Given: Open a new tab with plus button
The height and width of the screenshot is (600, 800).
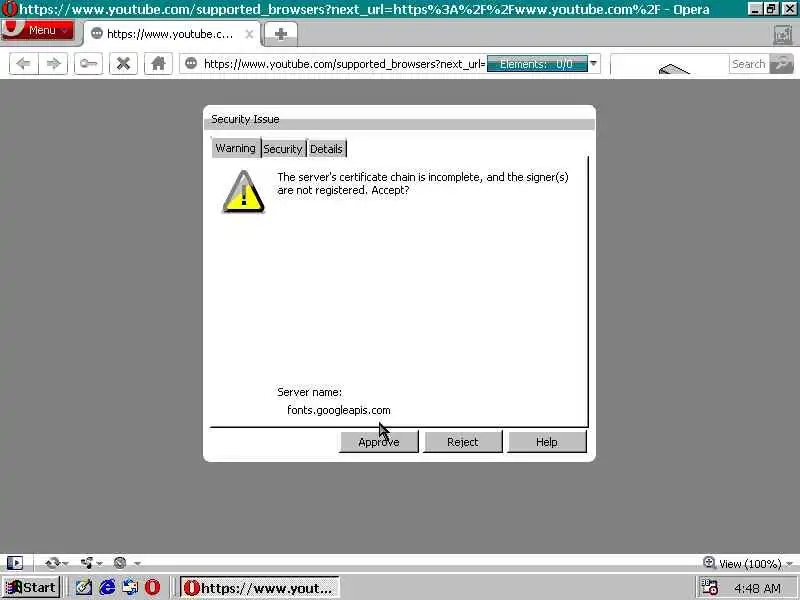Looking at the screenshot, I should [281, 34].
